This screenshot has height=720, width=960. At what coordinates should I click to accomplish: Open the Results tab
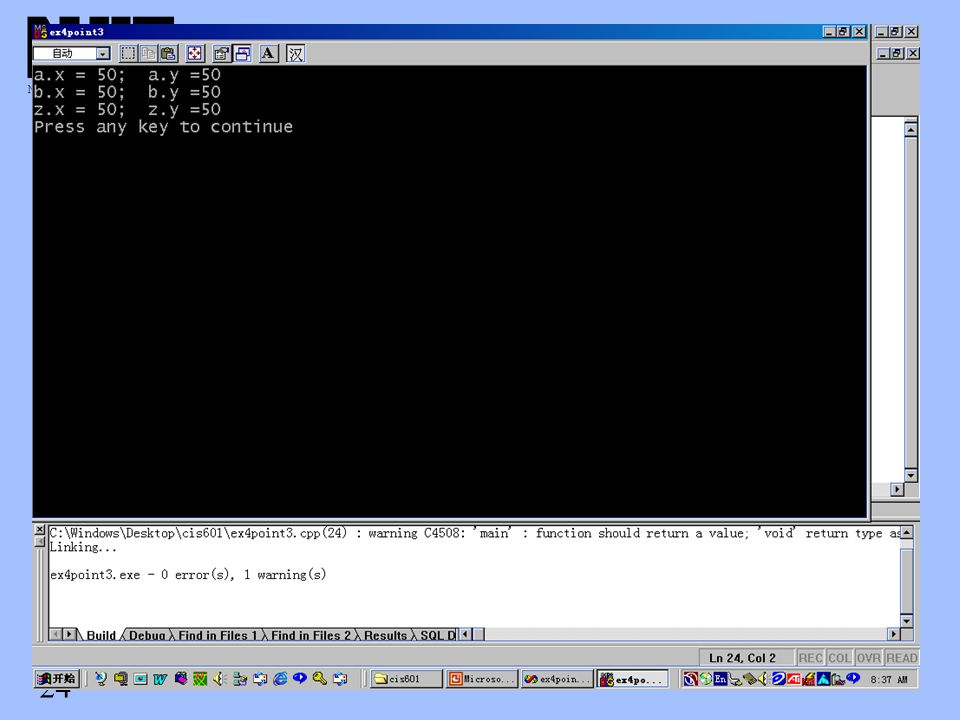coord(385,635)
